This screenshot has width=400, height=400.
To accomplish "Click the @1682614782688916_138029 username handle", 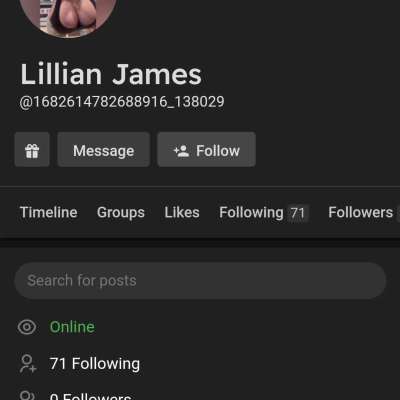I will click(x=122, y=102).
